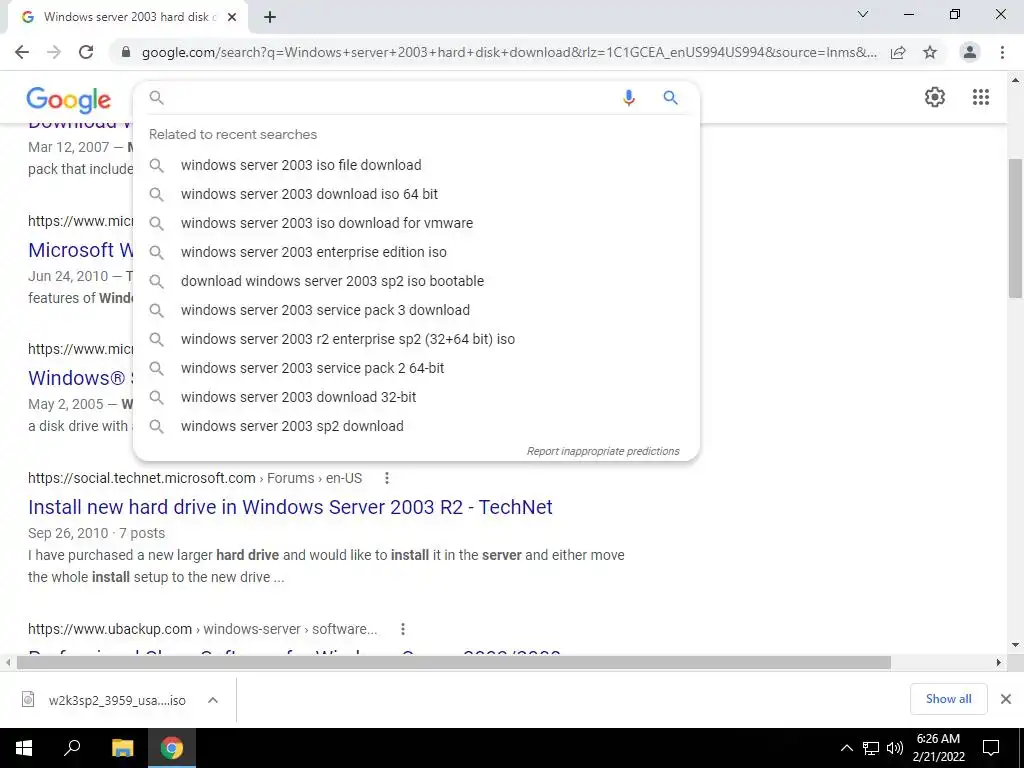Open the clock showing 6:26 AM

coord(938,748)
